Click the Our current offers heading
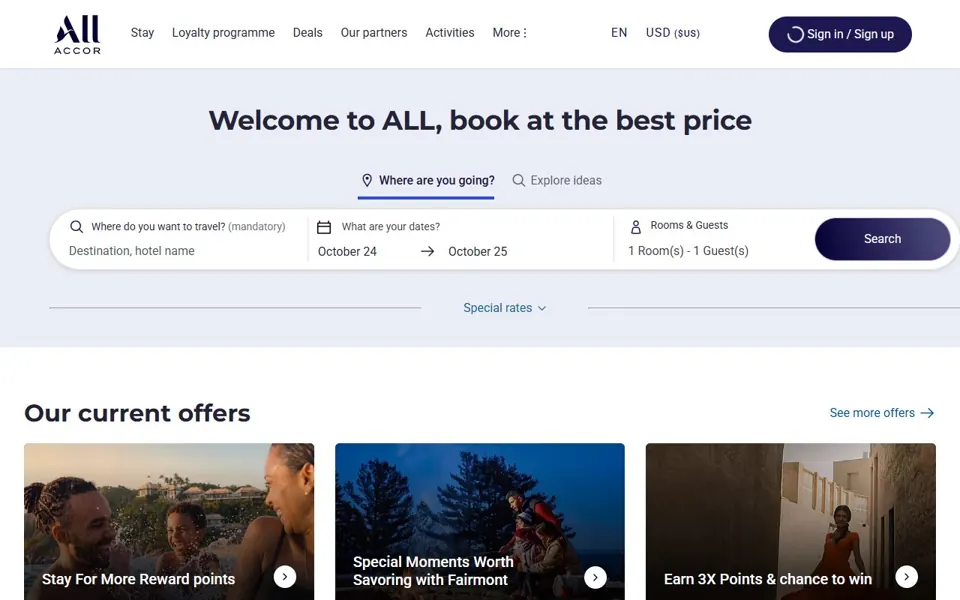960x600 pixels. click(x=137, y=413)
